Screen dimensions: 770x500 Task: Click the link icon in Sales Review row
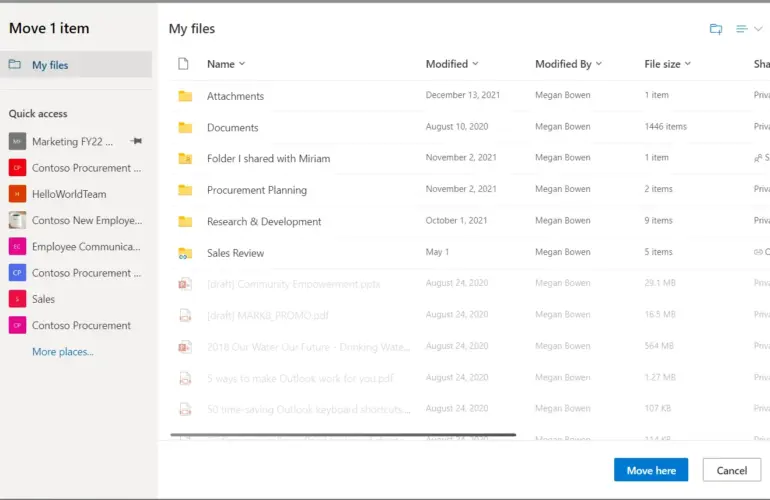[x=758, y=252]
